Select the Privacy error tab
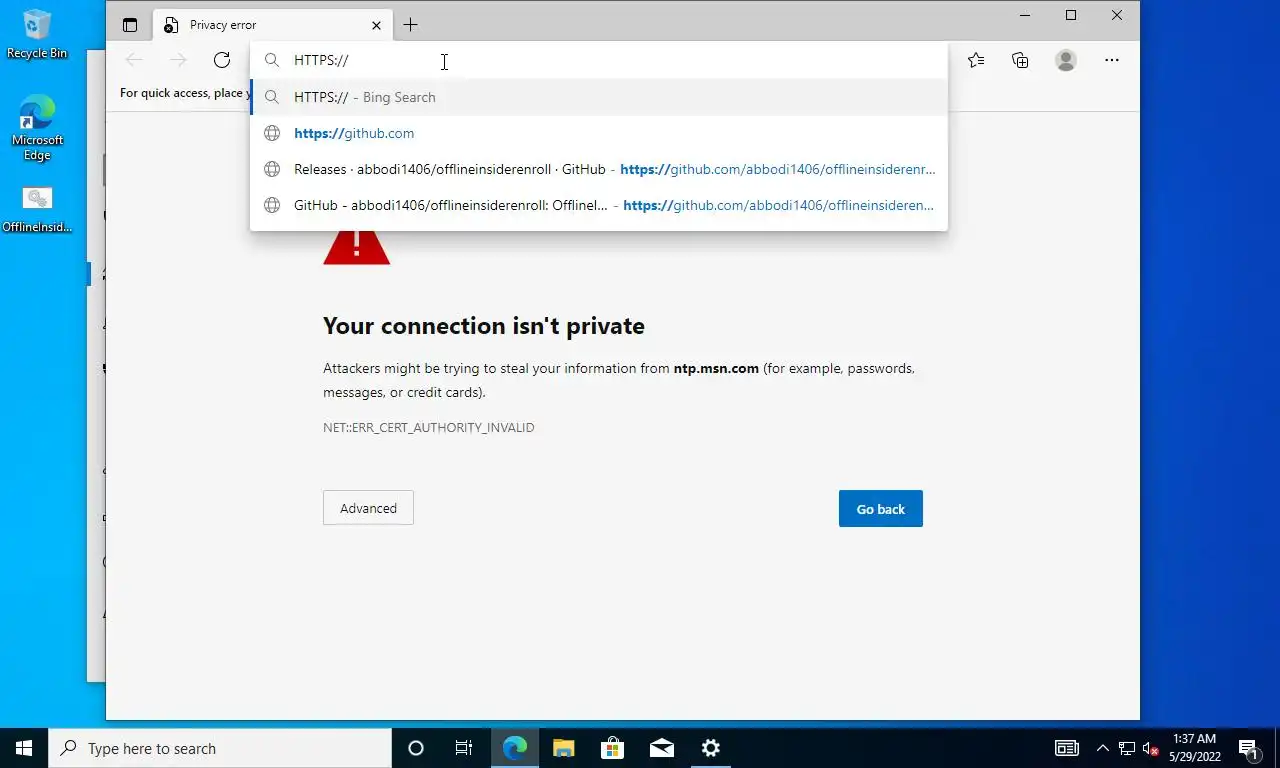 point(272,25)
